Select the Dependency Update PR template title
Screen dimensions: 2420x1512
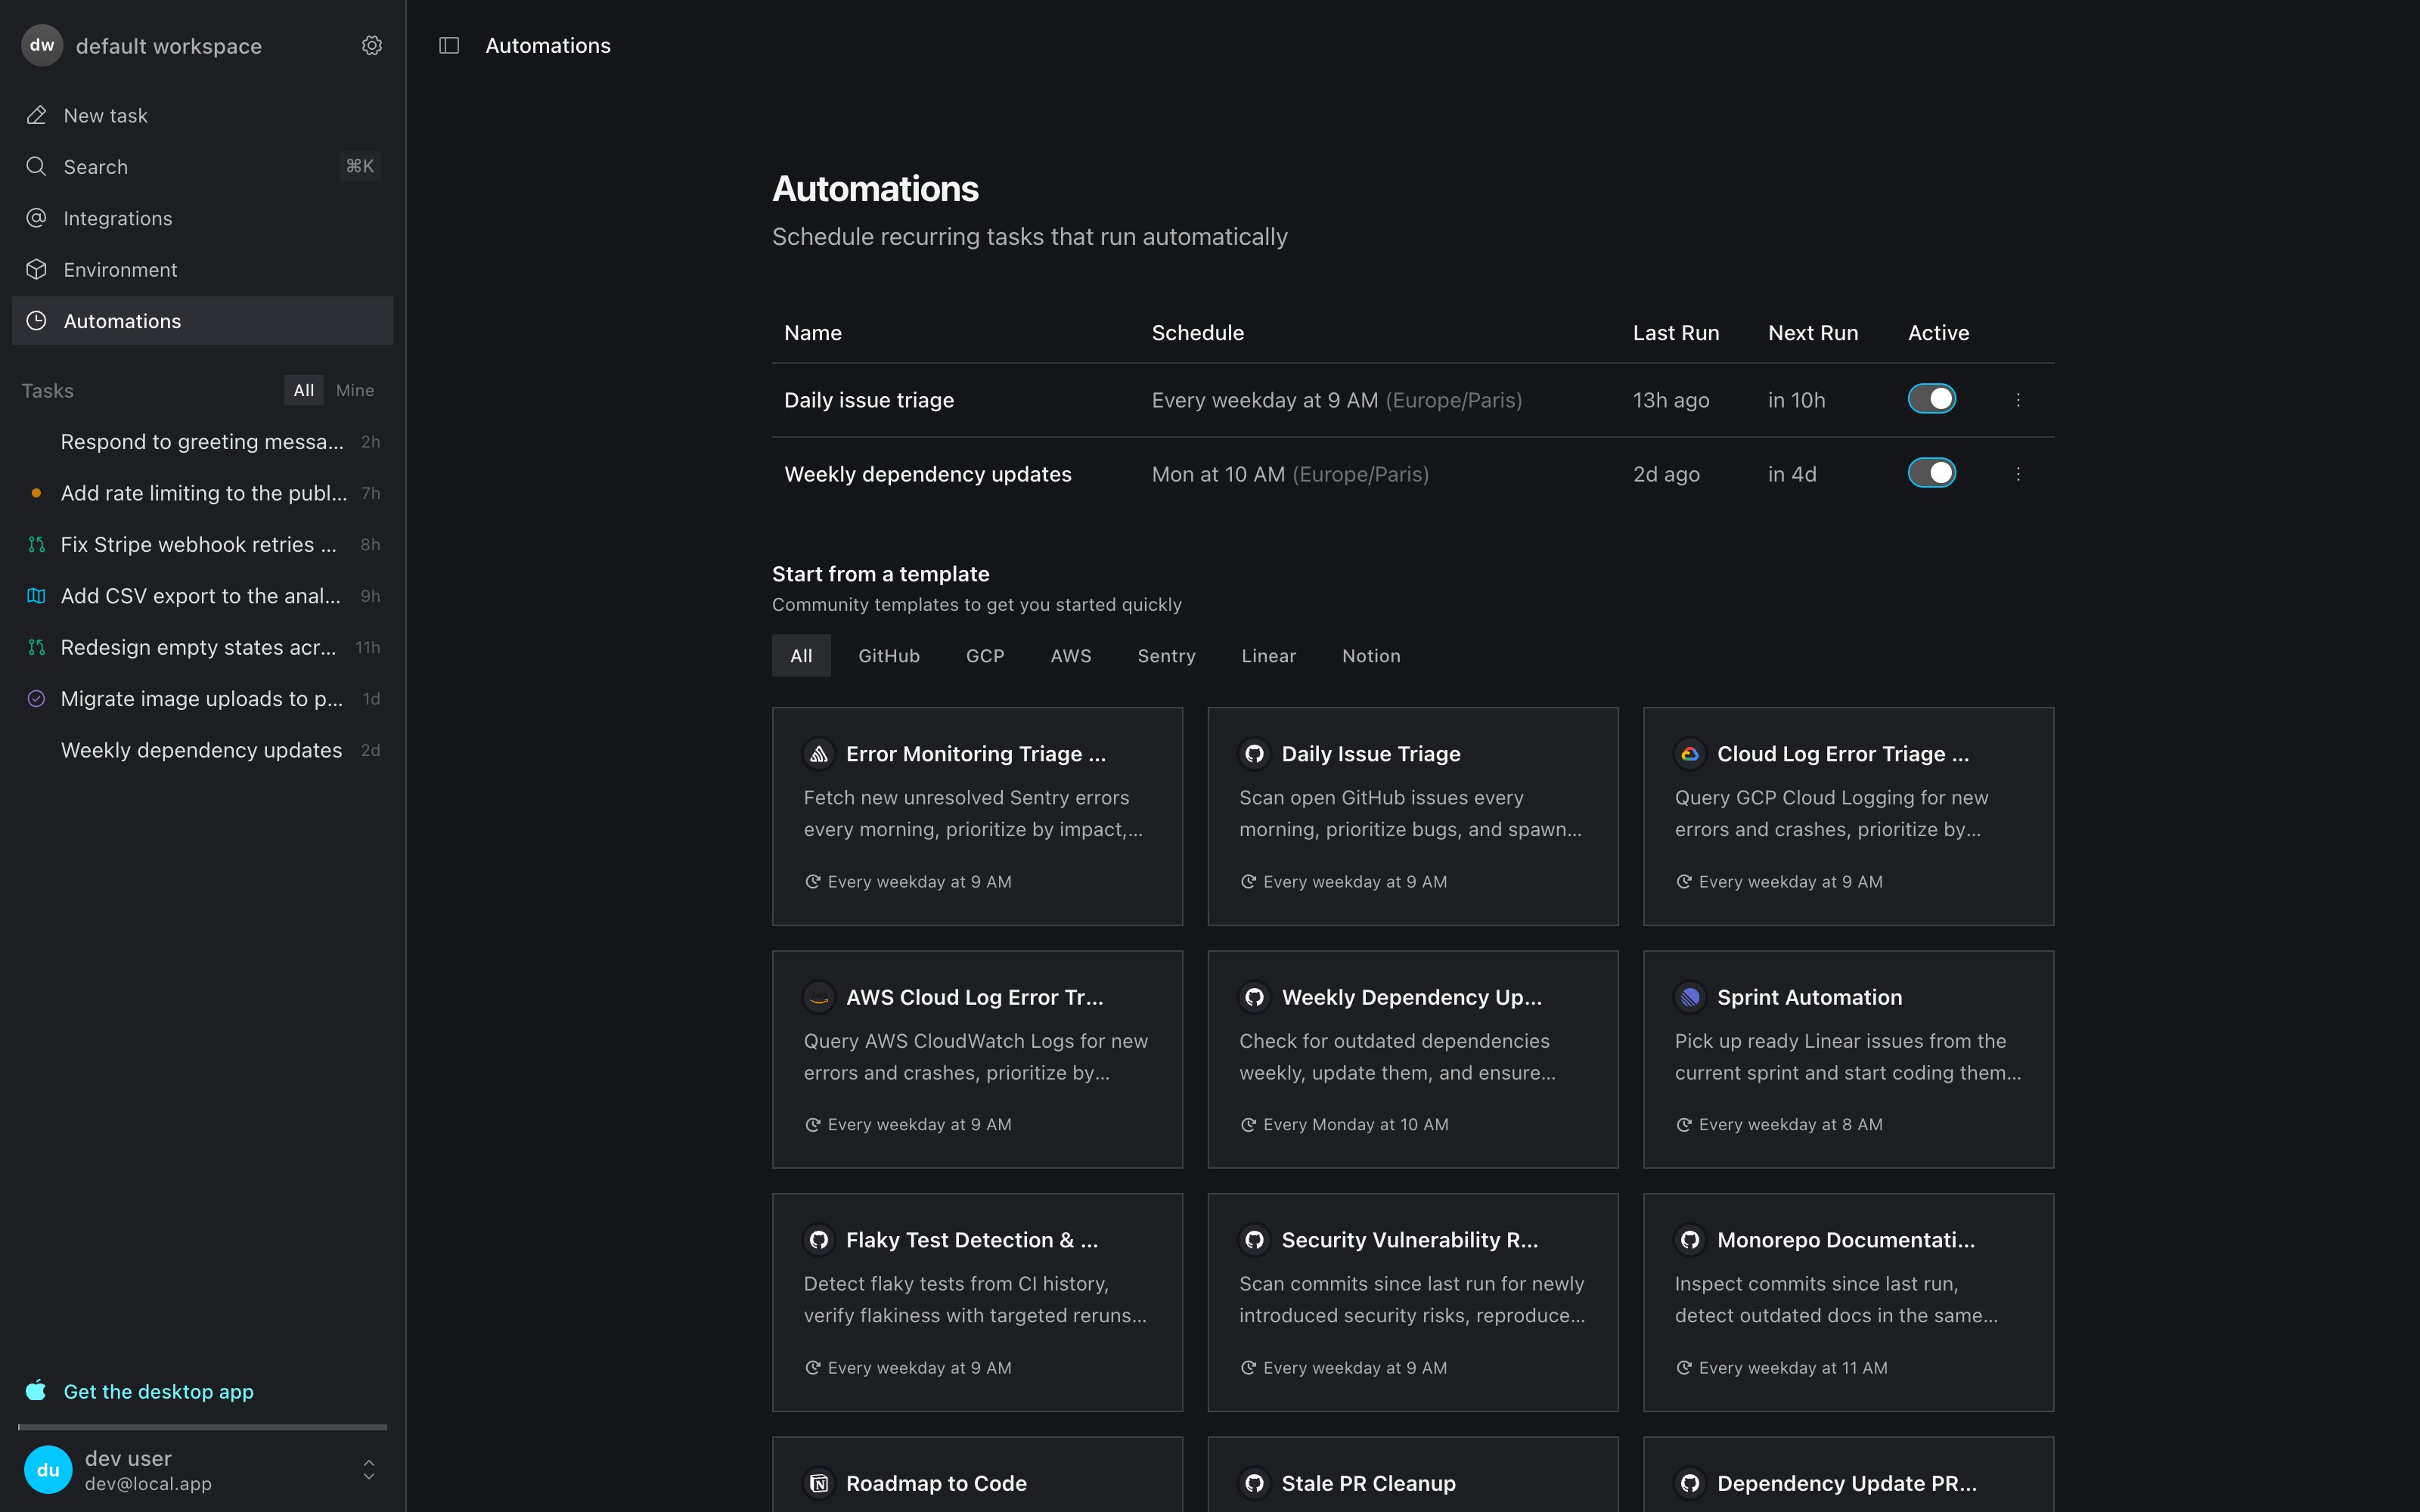click(1846, 1483)
